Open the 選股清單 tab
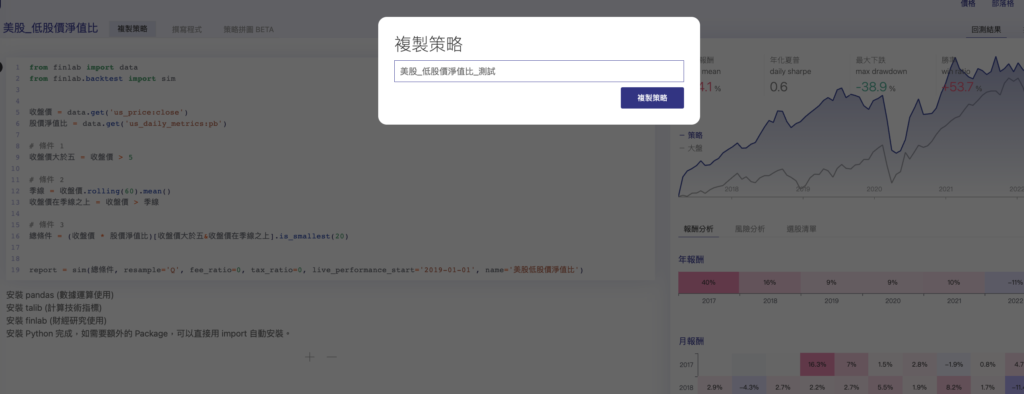This screenshot has width=1024, height=394. point(801,229)
